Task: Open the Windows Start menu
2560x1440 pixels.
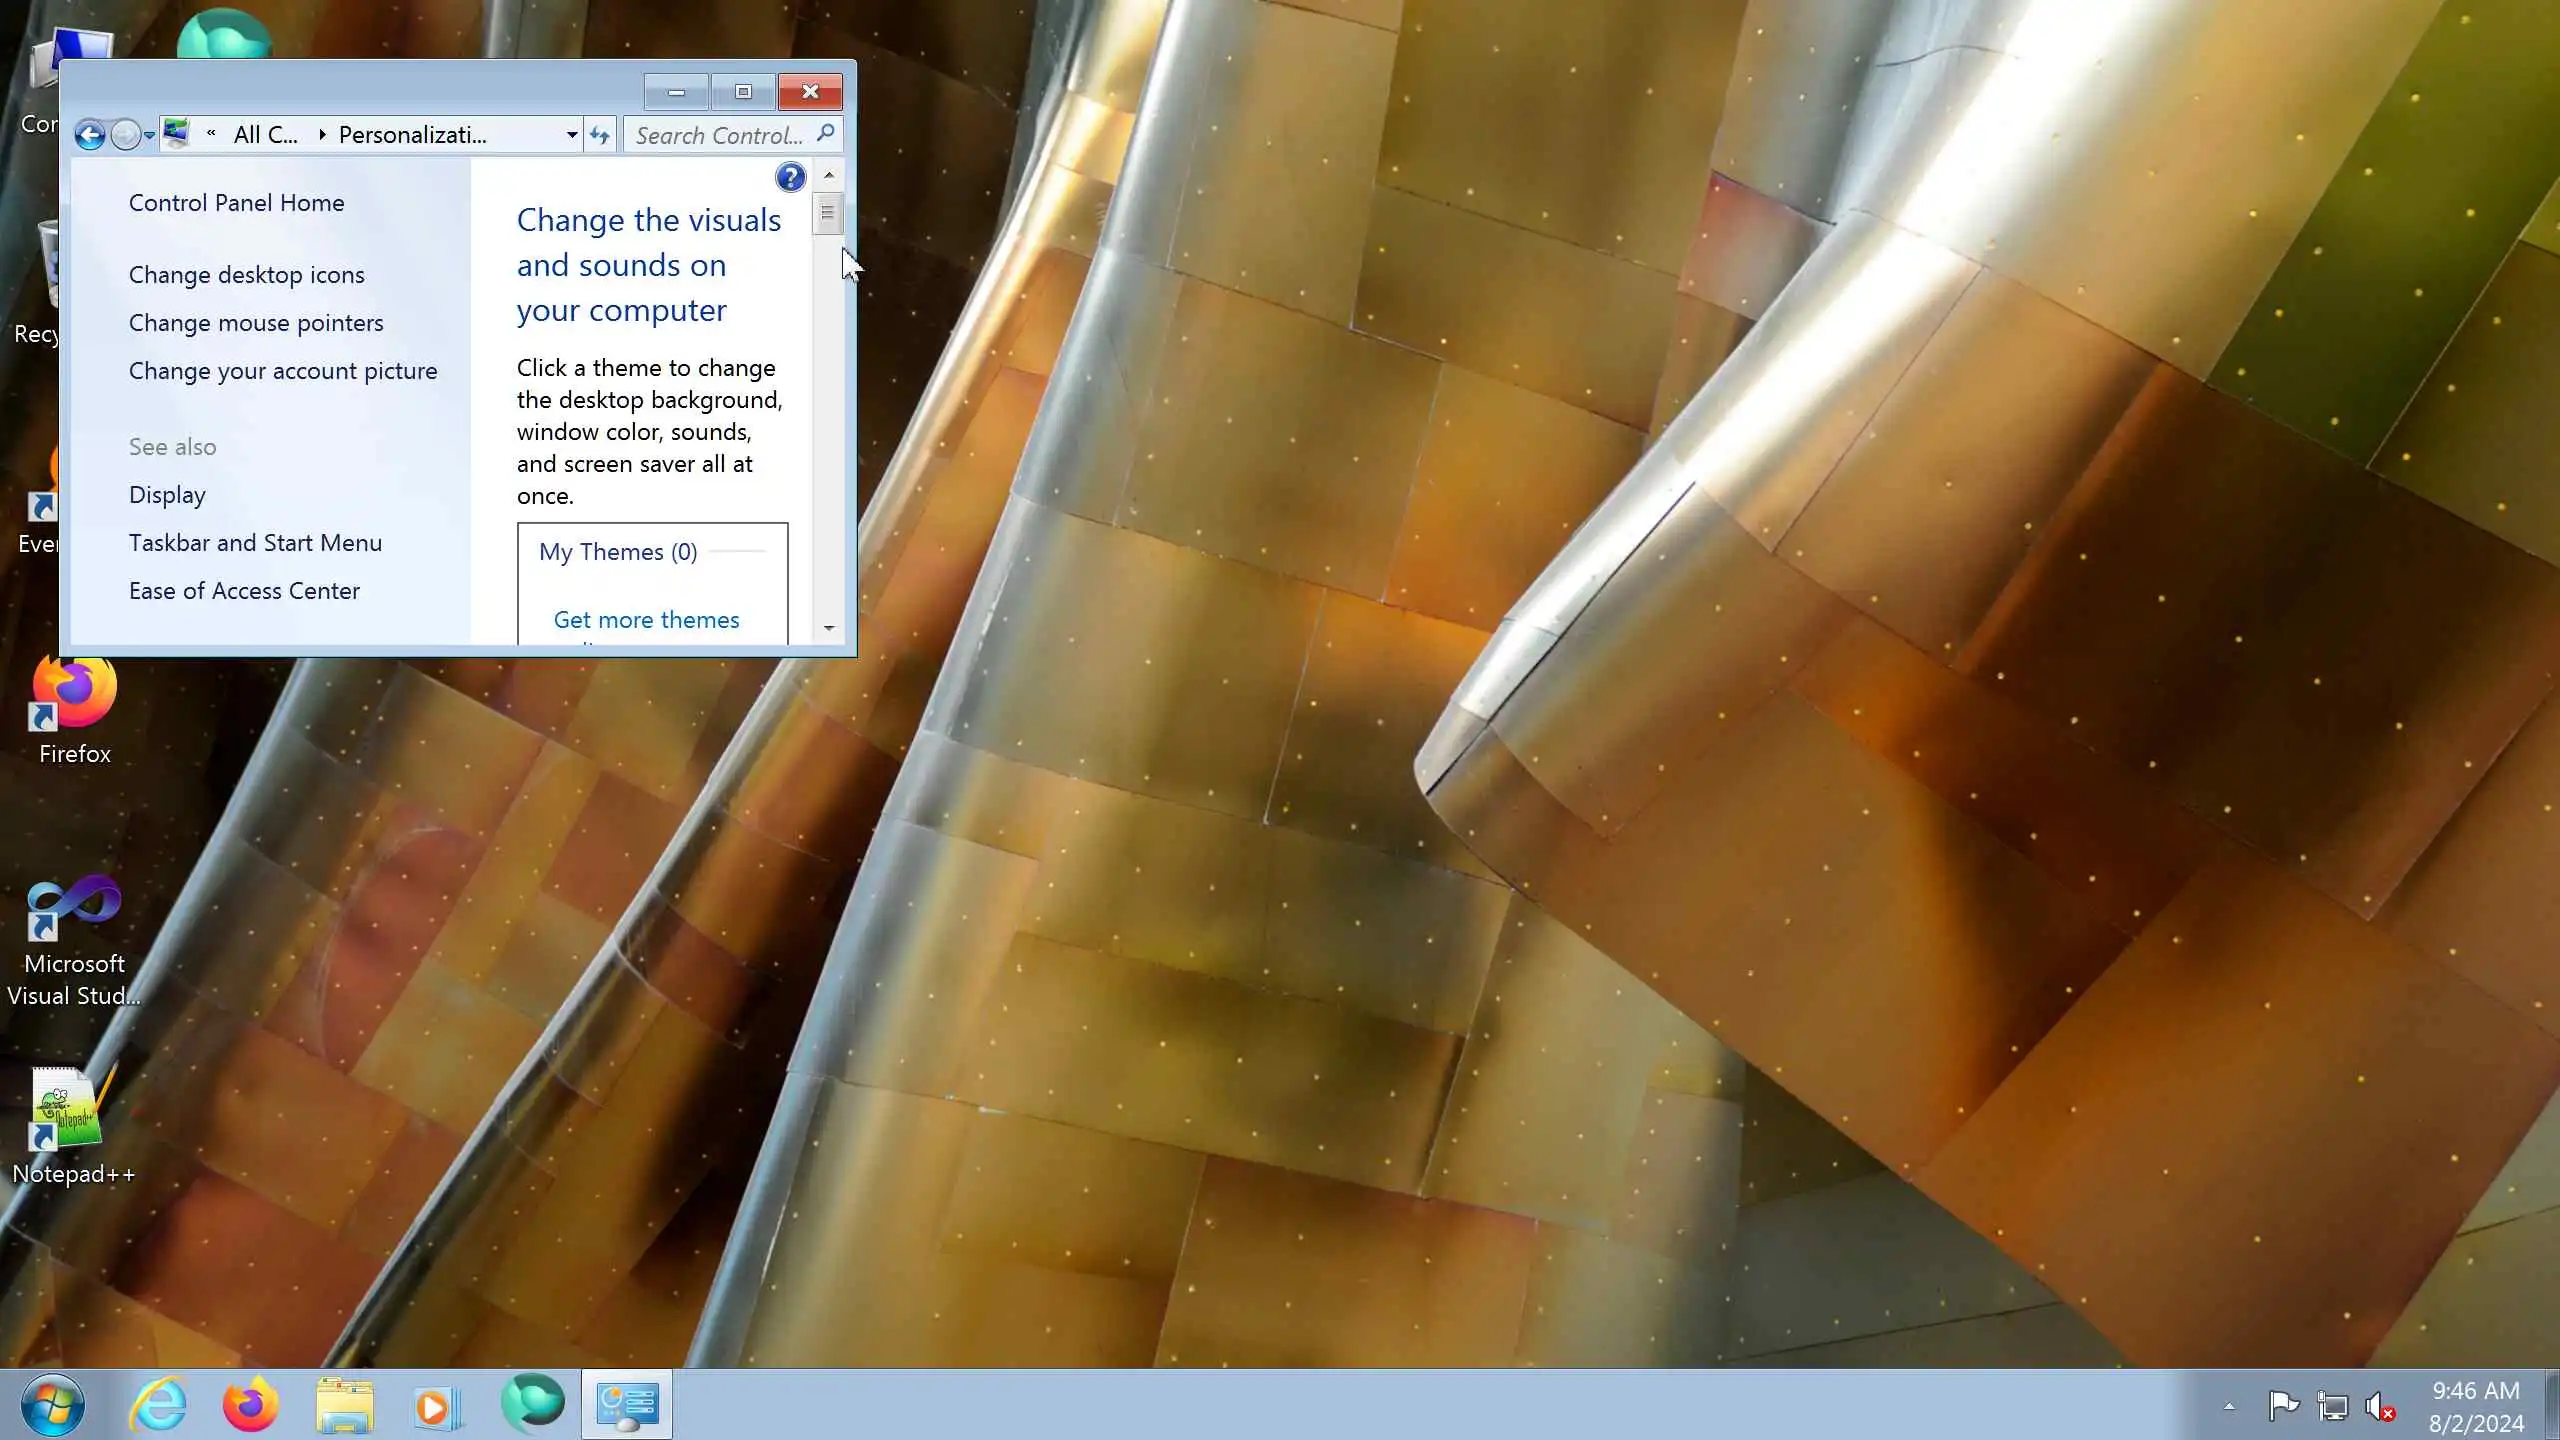Action: tap(52, 1405)
